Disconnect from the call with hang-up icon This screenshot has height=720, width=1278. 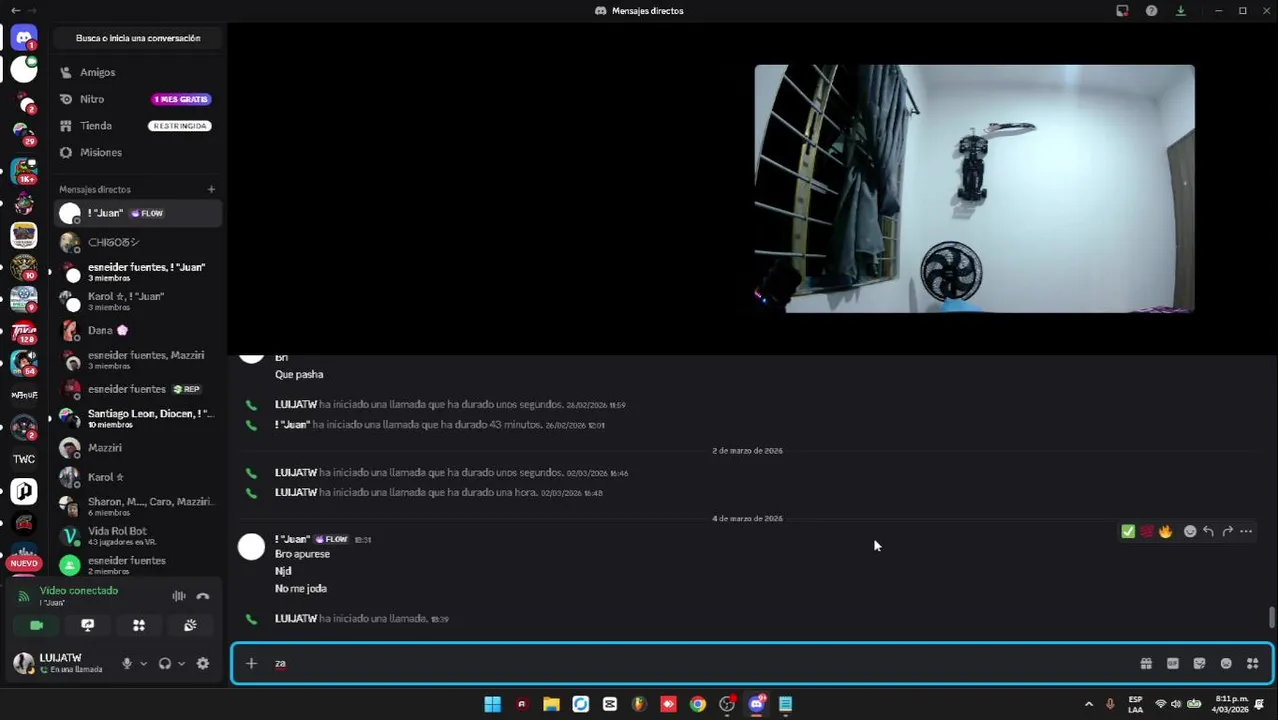click(x=203, y=596)
